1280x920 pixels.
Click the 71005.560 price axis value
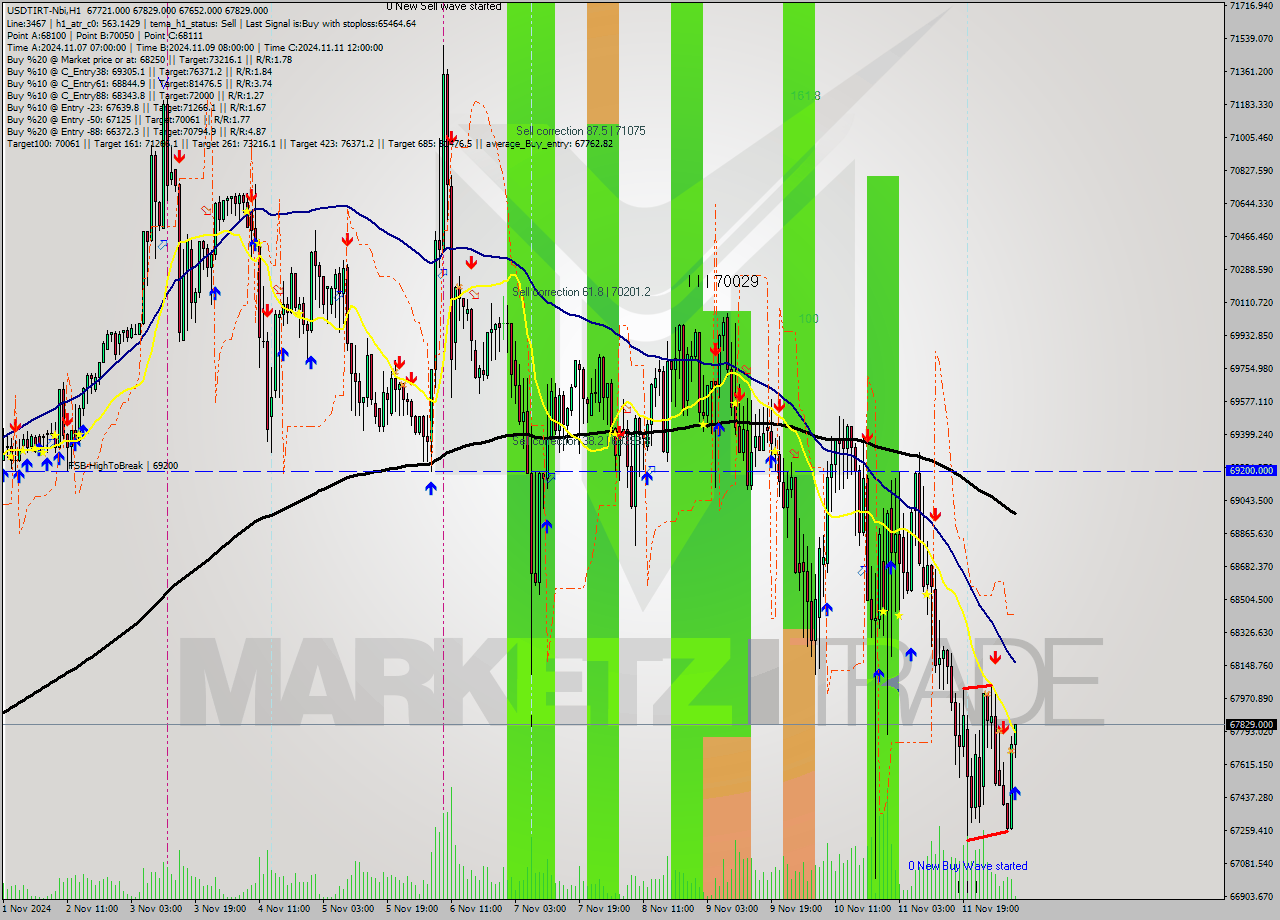[x=1251, y=138]
